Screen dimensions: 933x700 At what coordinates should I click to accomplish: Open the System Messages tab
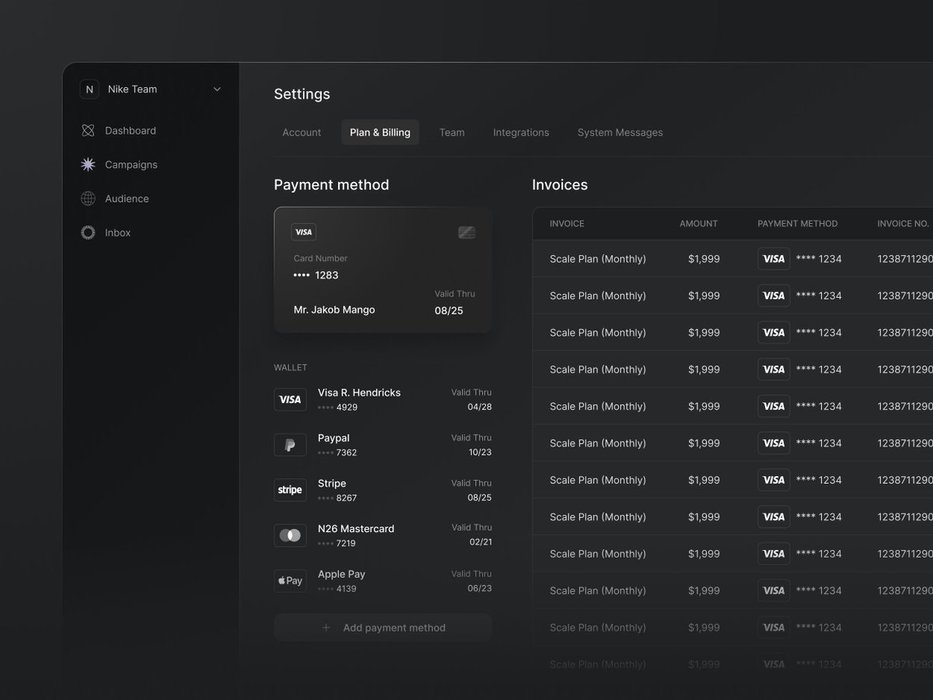620,133
